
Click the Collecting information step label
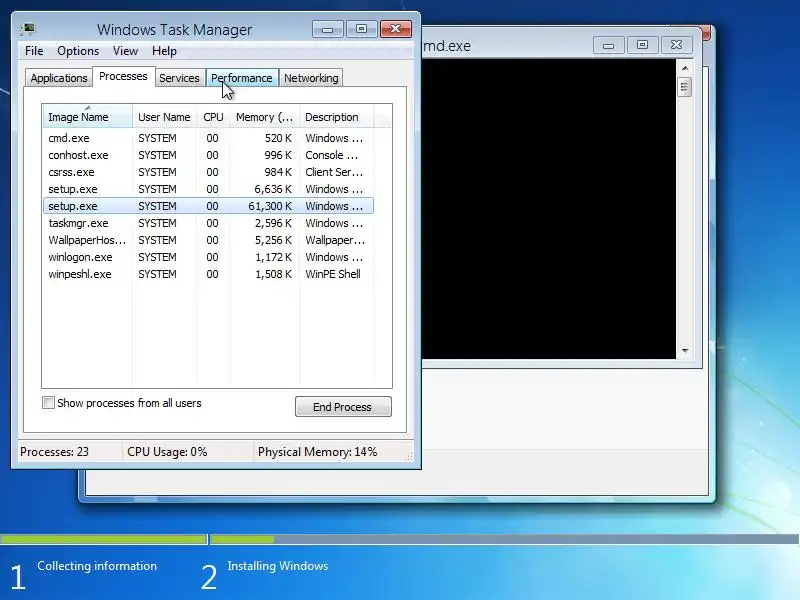click(97, 566)
